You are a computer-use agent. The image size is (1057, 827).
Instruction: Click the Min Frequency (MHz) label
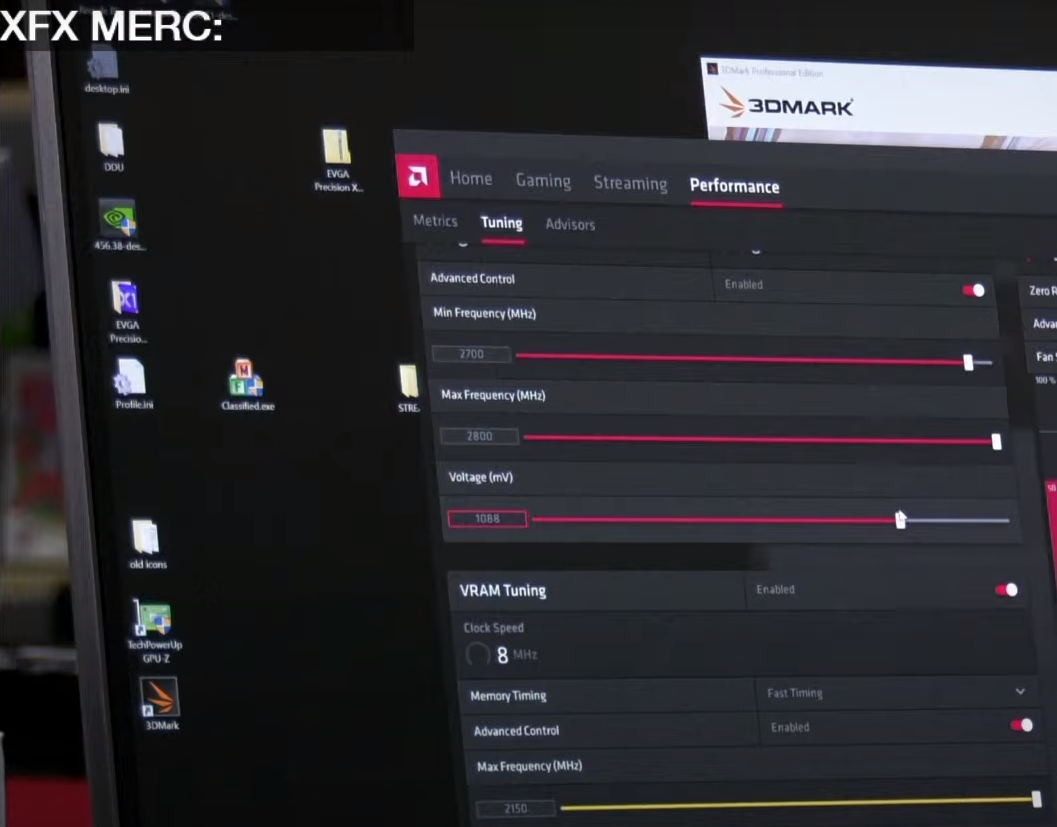click(485, 313)
